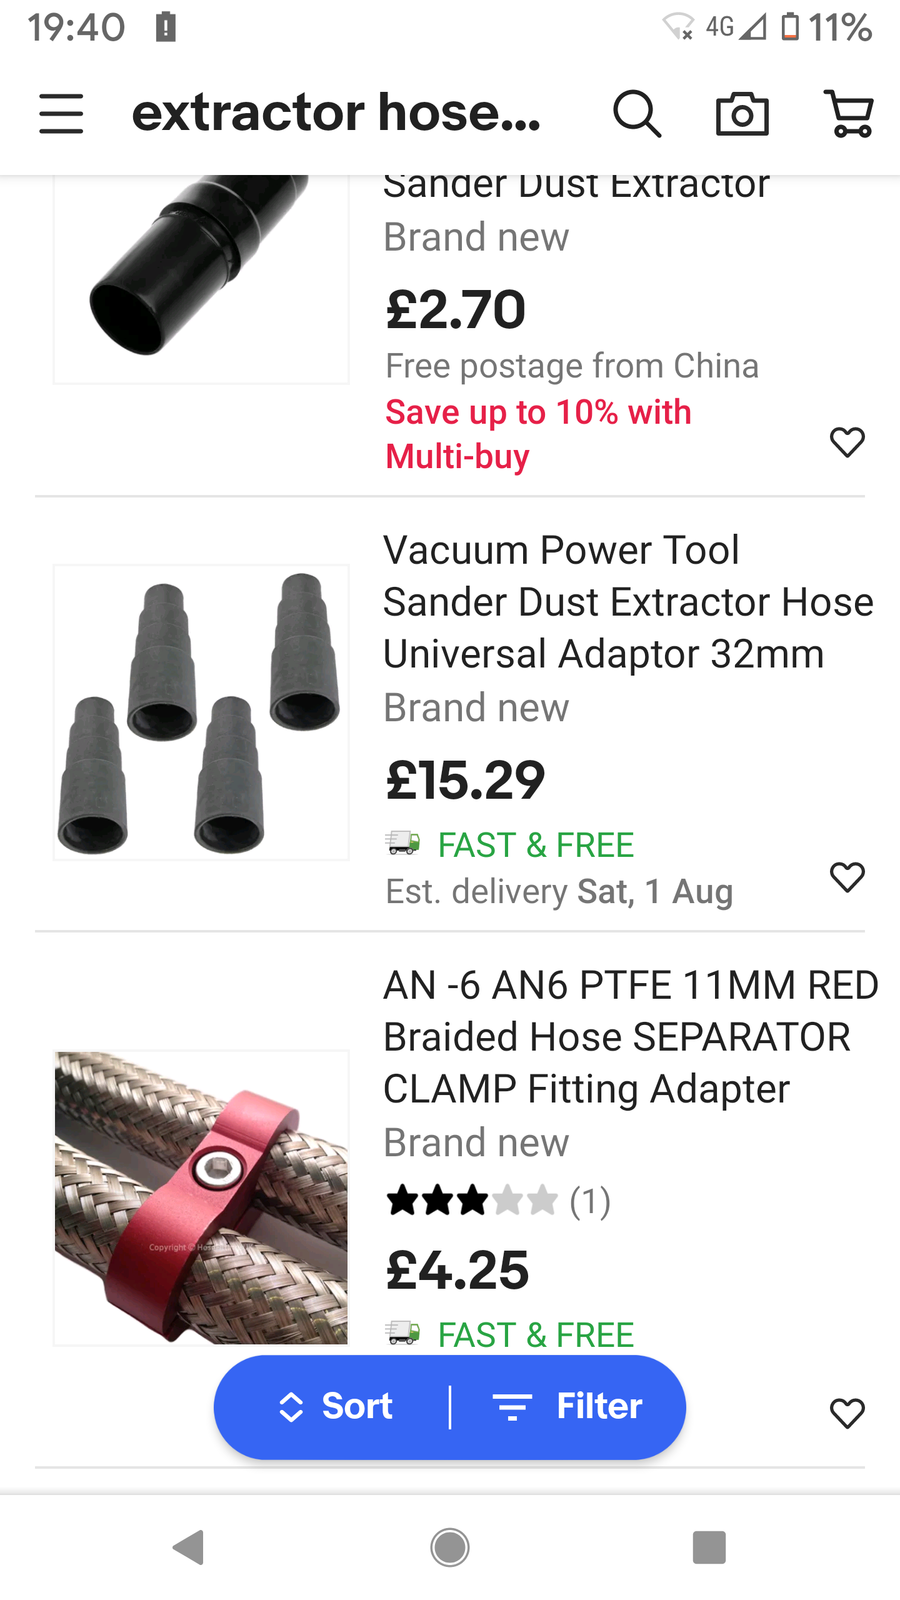Image resolution: width=900 pixels, height=1600 pixels.
Task: Watch the £15.29 Universal Adaptor listing
Action: [x=847, y=877]
